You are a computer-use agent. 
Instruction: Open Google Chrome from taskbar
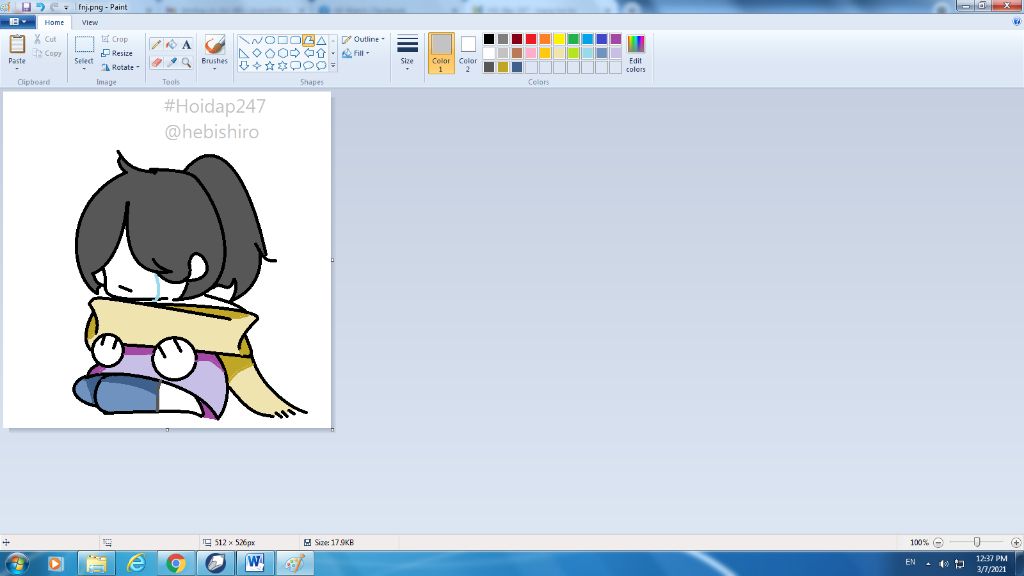175,563
